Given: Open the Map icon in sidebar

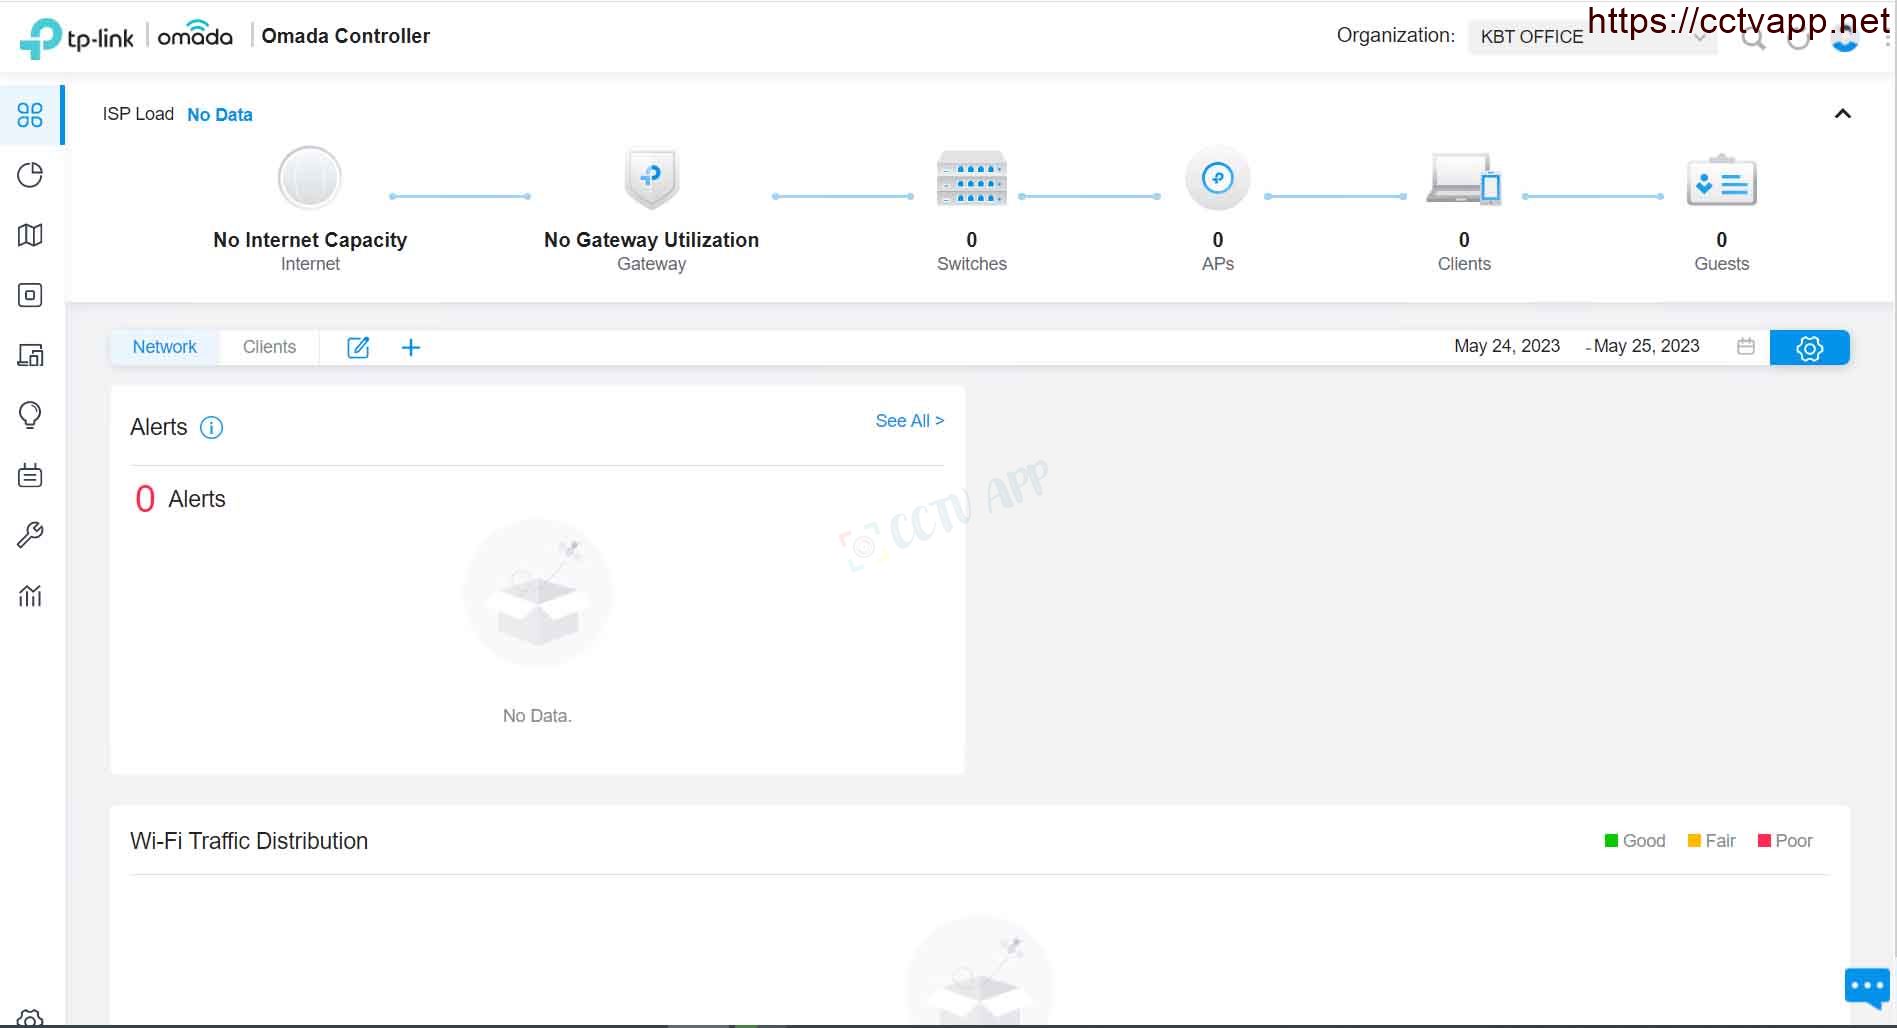Looking at the screenshot, I should coord(30,235).
